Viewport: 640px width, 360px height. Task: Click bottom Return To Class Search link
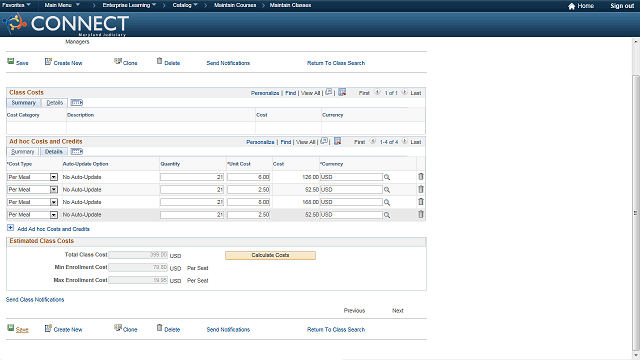(336, 329)
